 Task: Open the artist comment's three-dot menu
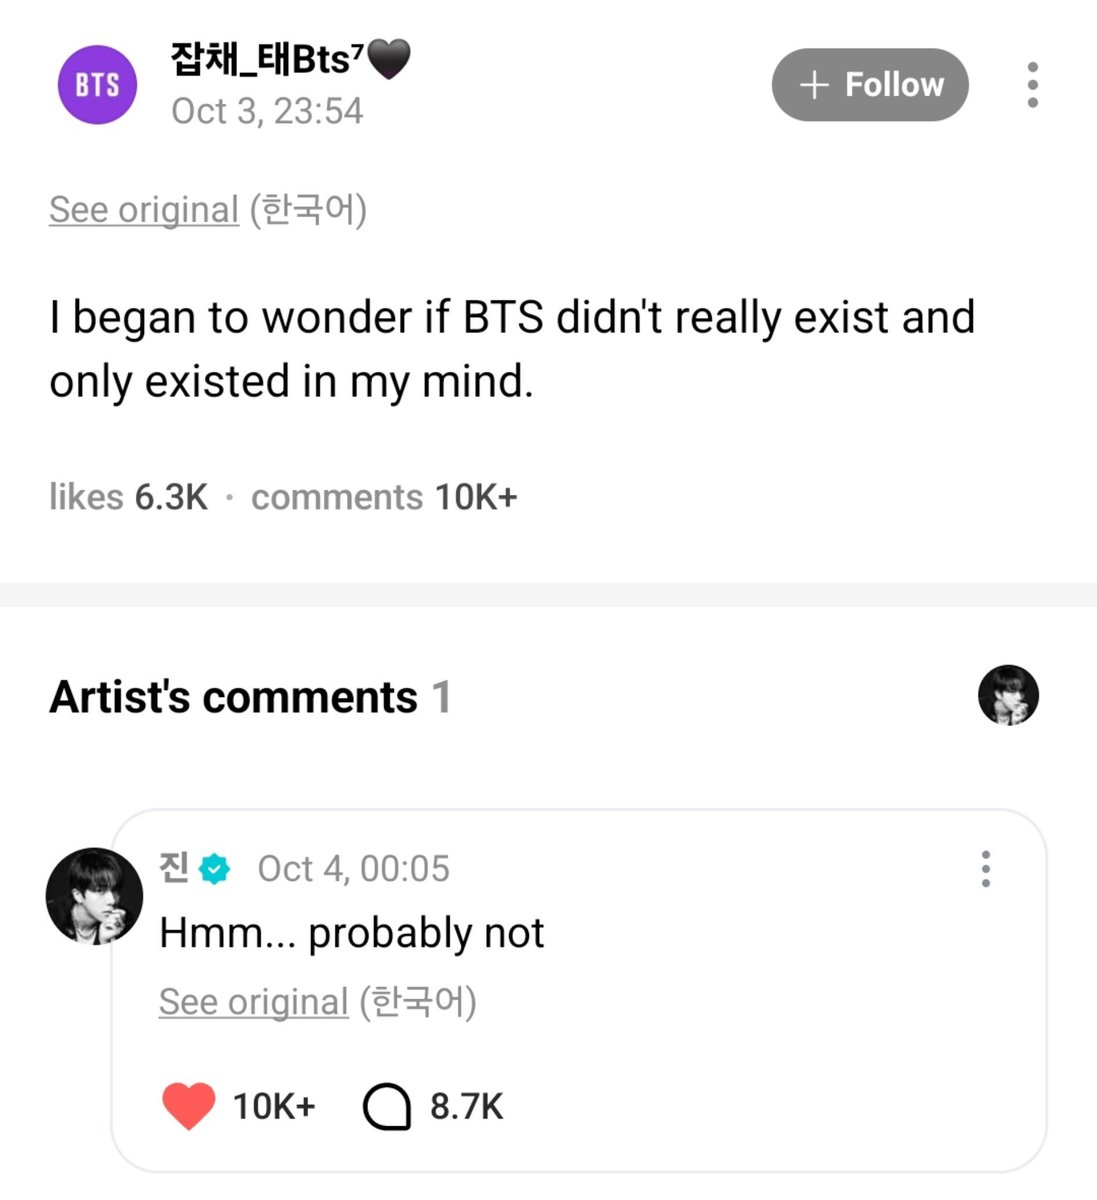[986, 869]
